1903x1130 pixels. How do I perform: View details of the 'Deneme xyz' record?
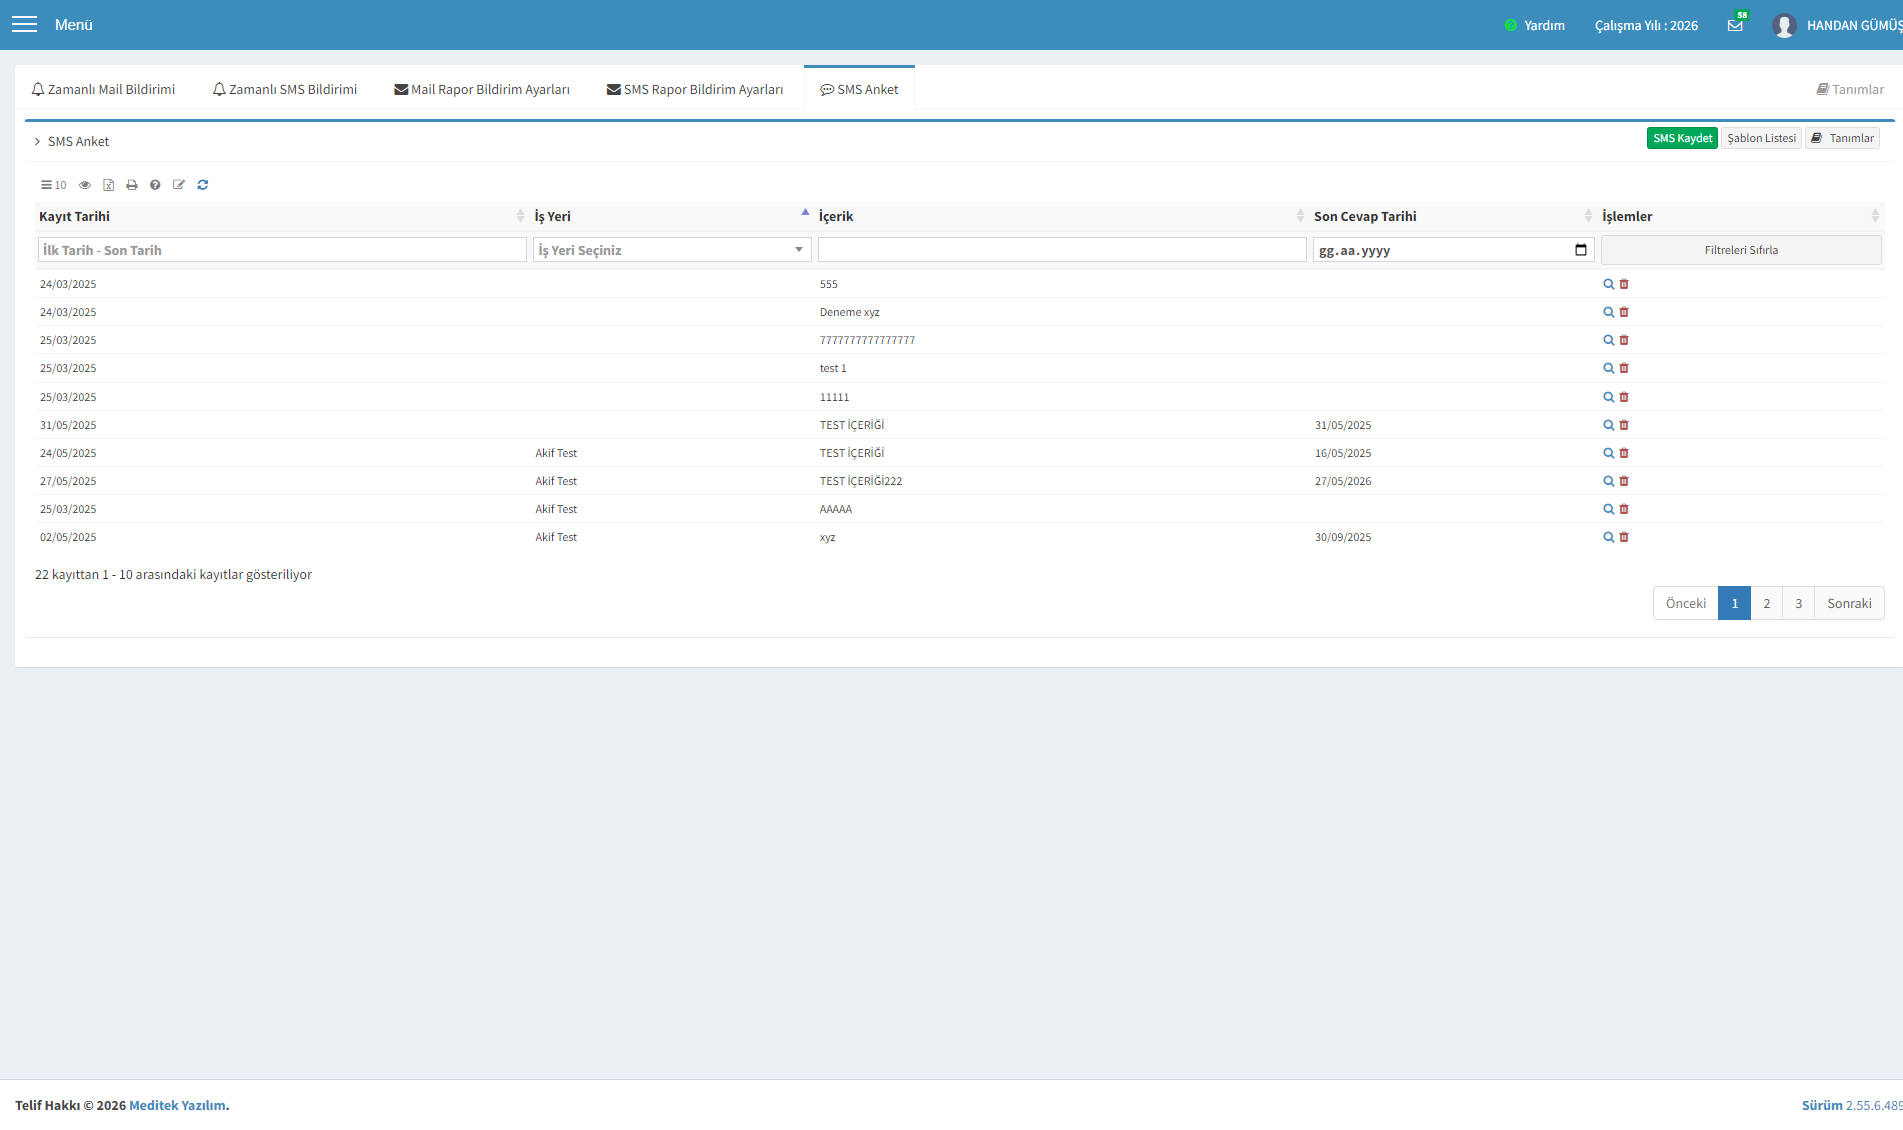1608,312
